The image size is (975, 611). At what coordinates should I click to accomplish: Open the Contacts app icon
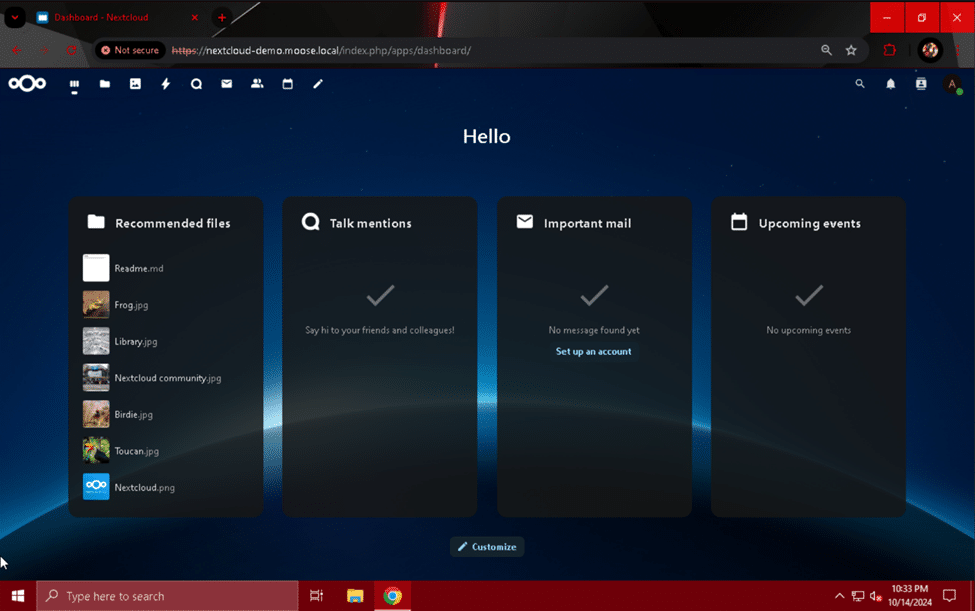click(x=257, y=84)
